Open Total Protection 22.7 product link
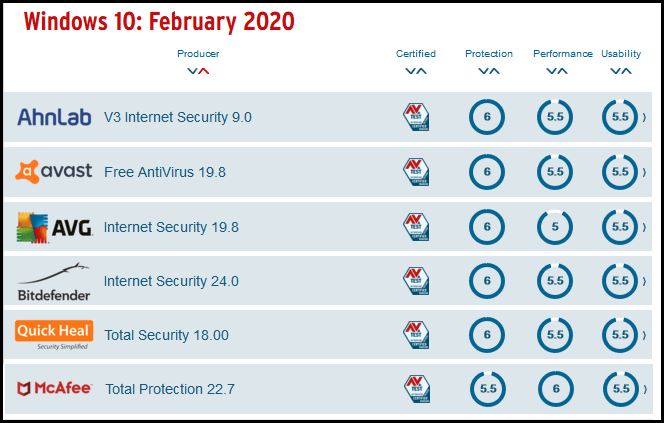The image size is (664, 423). click(170, 389)
